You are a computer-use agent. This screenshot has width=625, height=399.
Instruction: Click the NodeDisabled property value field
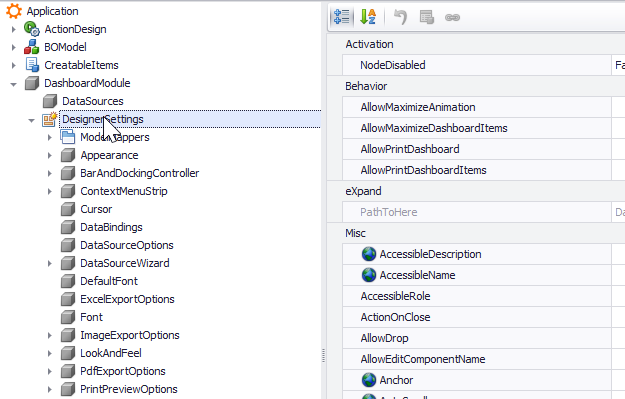[x=618, y=65]
